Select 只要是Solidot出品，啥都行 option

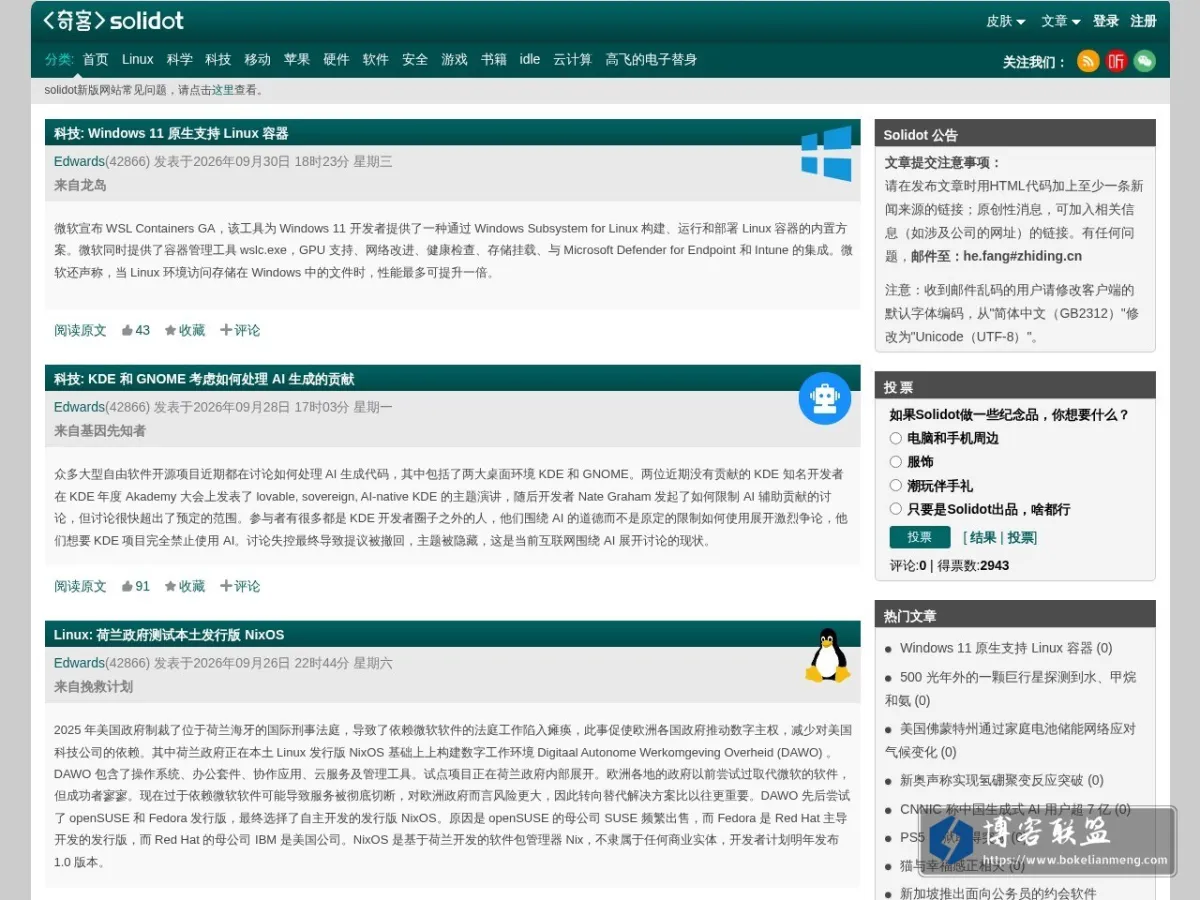(896, 509)
